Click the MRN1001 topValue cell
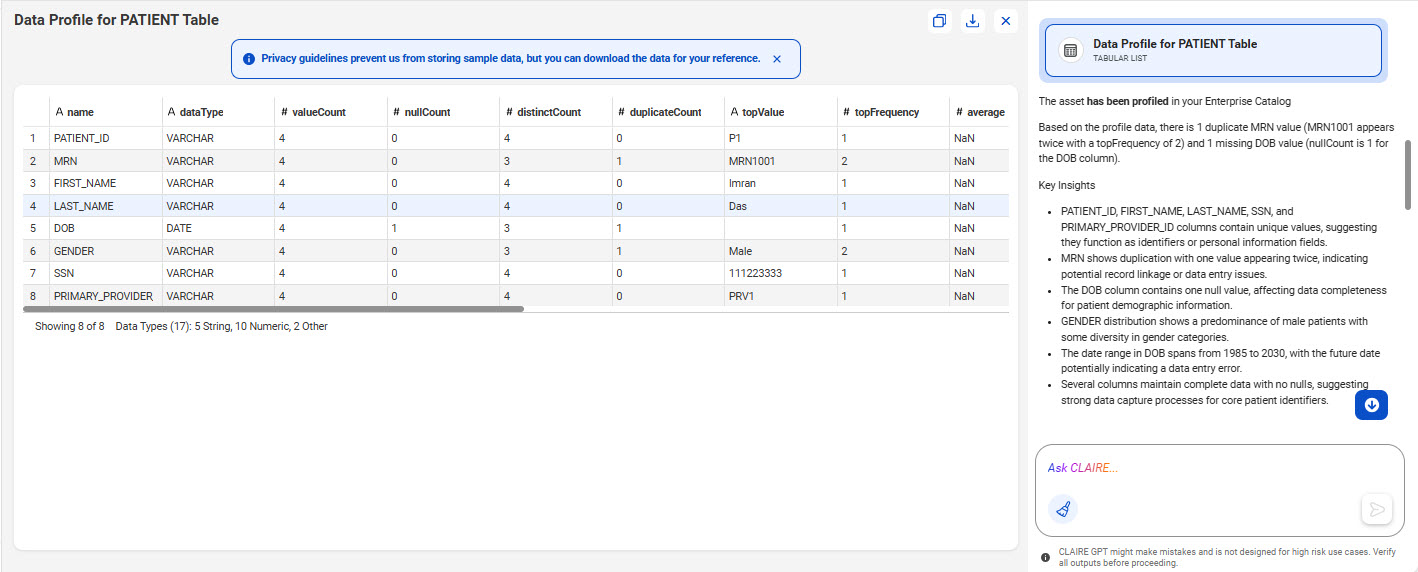Image resolution: width=1418 pixels, height=572 pixels. [781, 161]
